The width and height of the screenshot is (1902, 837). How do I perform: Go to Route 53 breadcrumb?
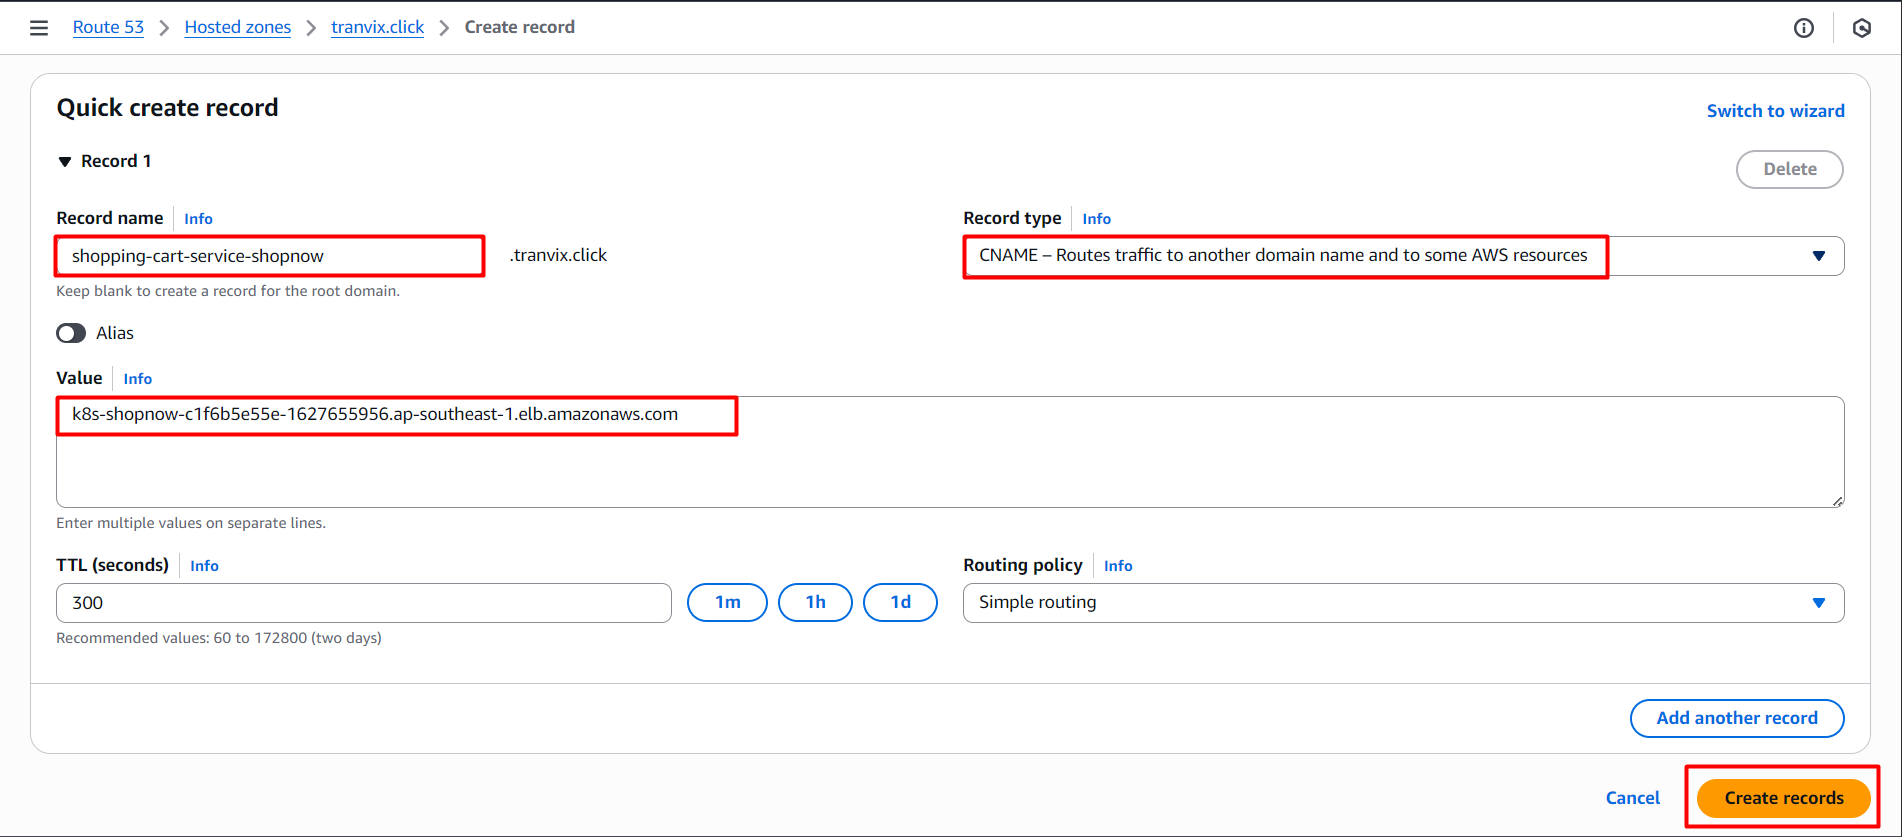point(108,27)
